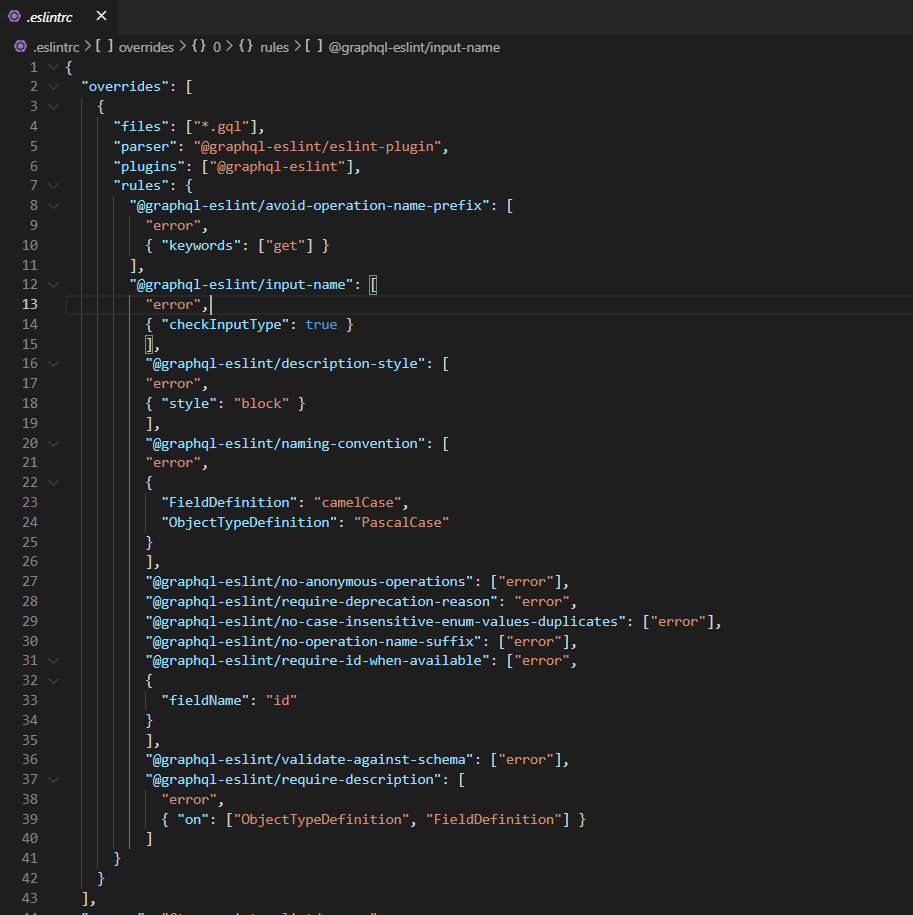Image resolution: width=913 pixels, height=915 pixels.
Task: Fold the "rules" object on line 7
Action: (53, 186)
